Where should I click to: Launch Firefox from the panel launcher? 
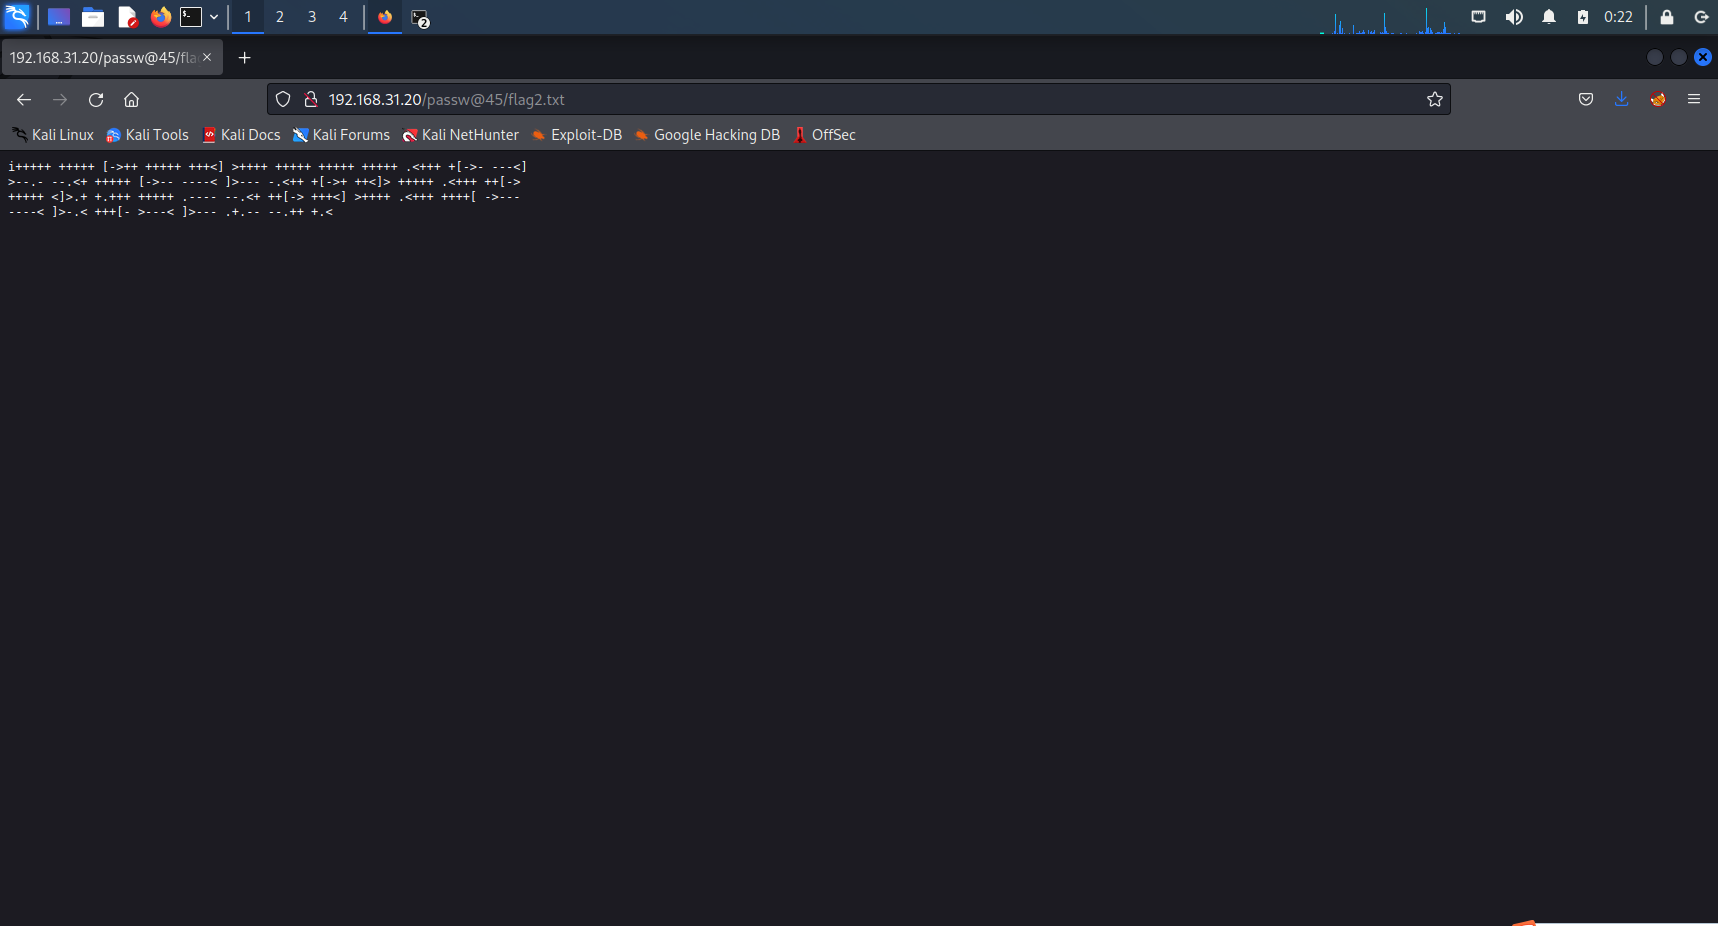click(160, 17)
